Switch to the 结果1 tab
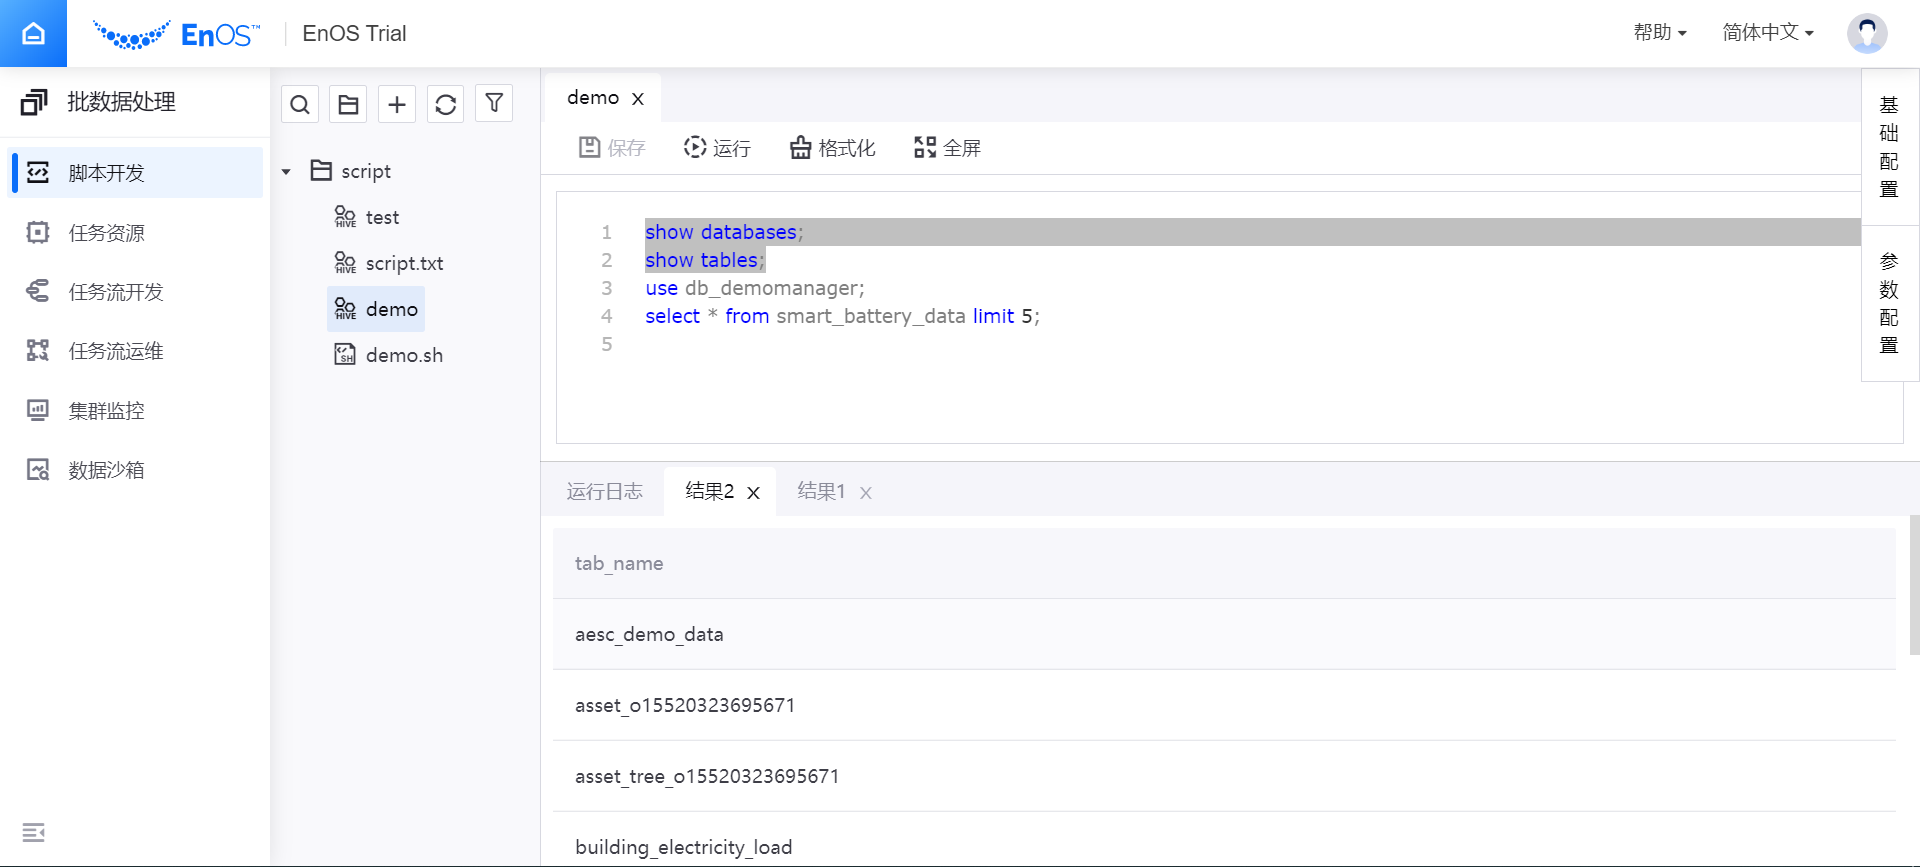Image resolution: width=1920 pixels, height=867 pixels. point(821,491)
